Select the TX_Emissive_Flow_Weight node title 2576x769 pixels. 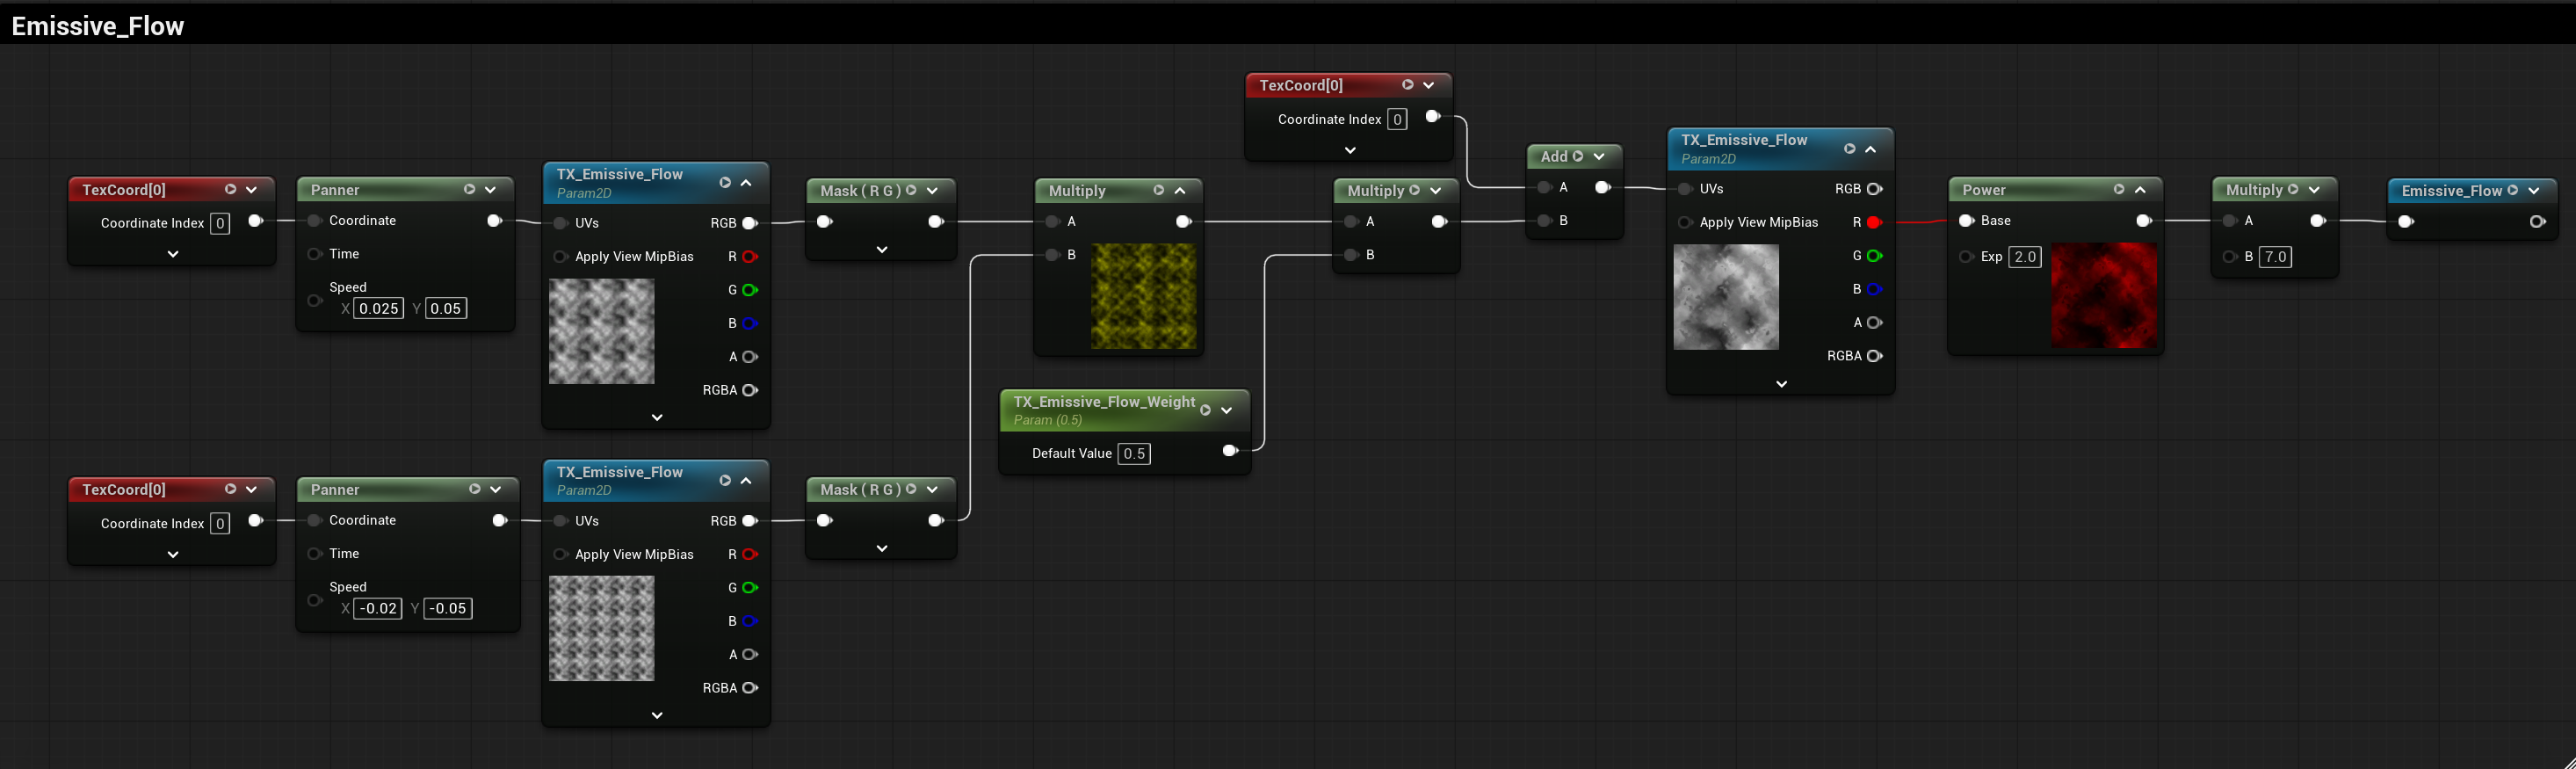[x=1104, y=402]
